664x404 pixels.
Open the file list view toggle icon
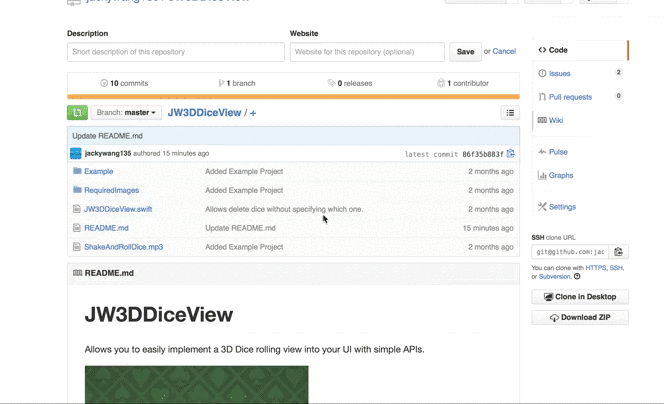[510, 113]
